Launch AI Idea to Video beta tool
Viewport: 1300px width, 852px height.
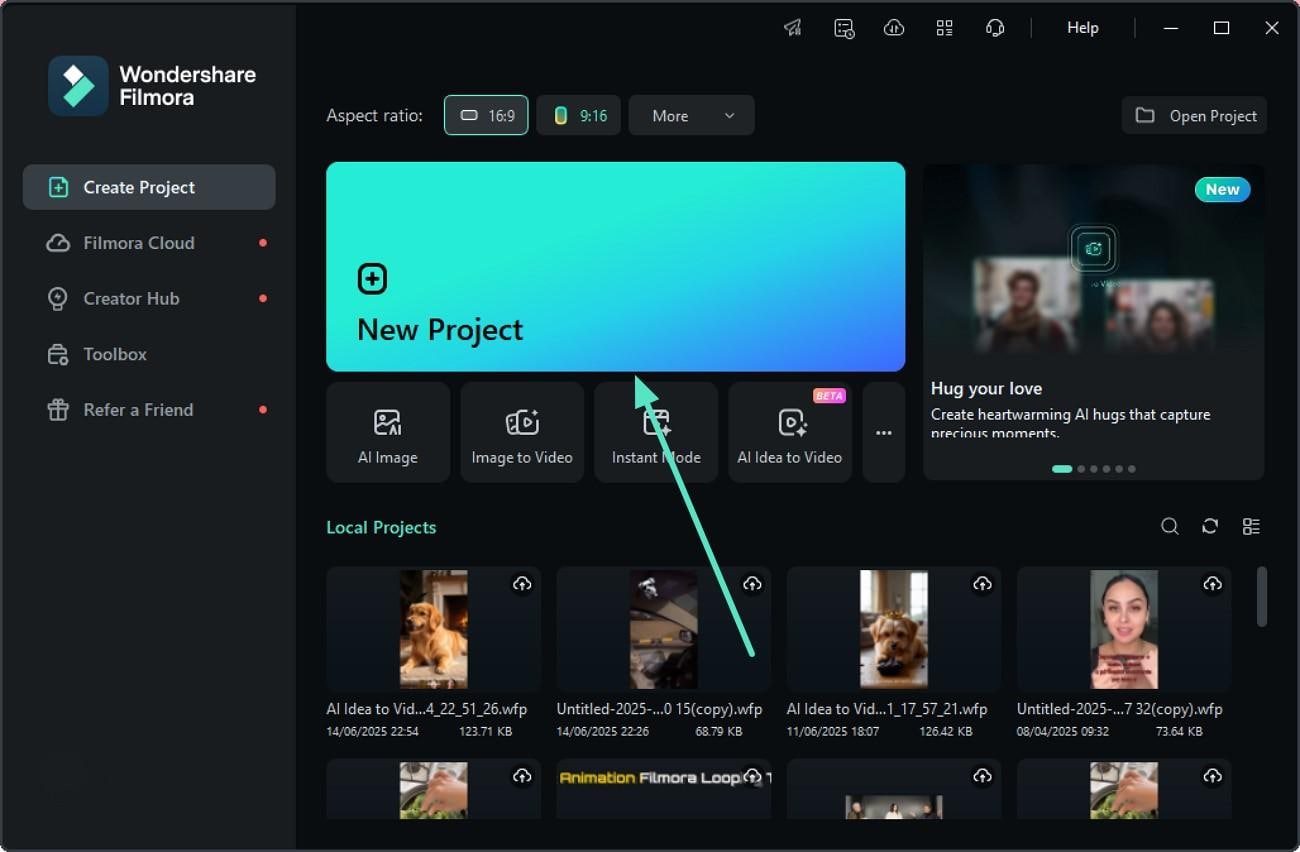[790, 432]
